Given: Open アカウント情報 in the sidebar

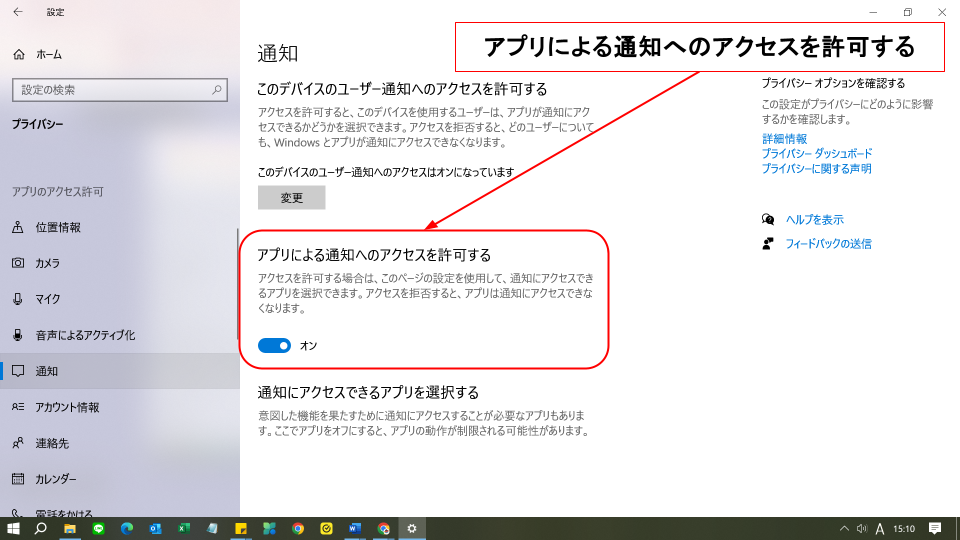Looking at the screenshot, I should 66,407.
